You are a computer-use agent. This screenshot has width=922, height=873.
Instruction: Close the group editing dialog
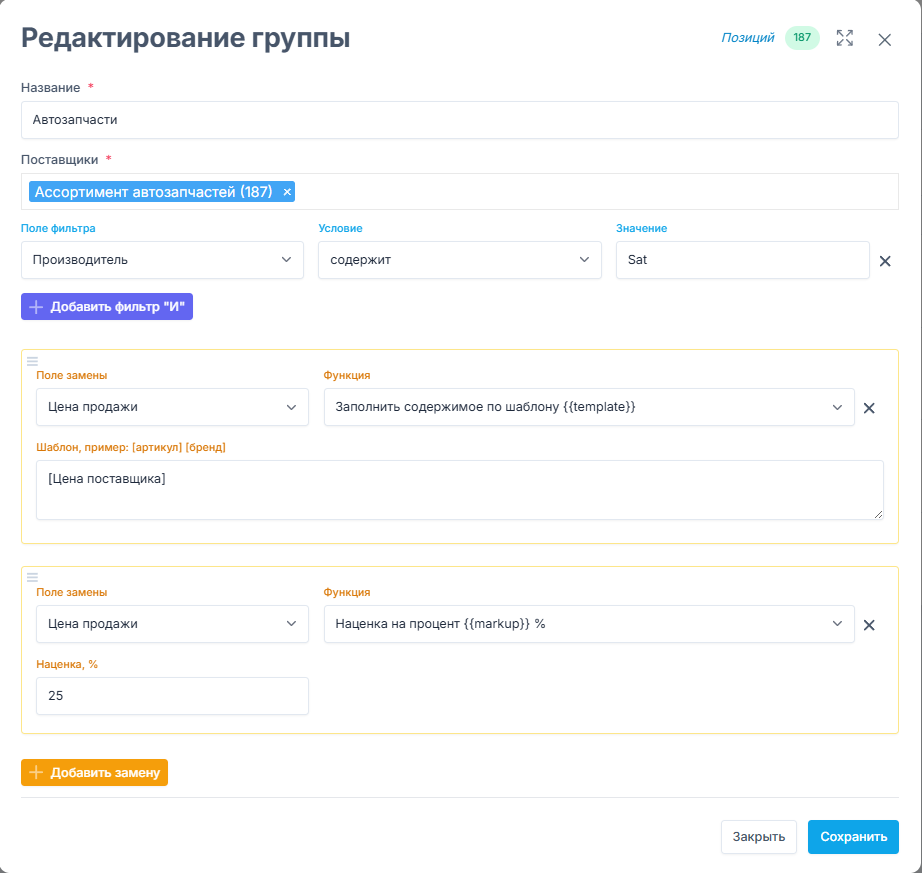(x=884, y=39)
